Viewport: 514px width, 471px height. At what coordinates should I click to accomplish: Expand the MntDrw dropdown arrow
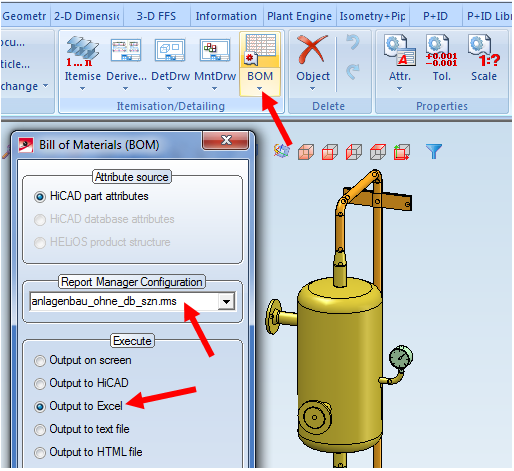[x=214, y=89]
